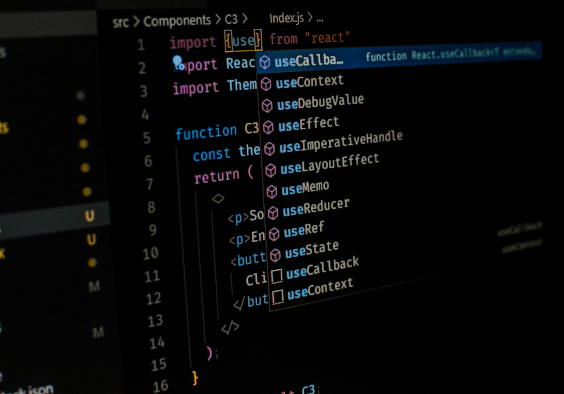Click line number 13 in gutter
Viewport: 564px width, 394px height.
click(155, 321)
